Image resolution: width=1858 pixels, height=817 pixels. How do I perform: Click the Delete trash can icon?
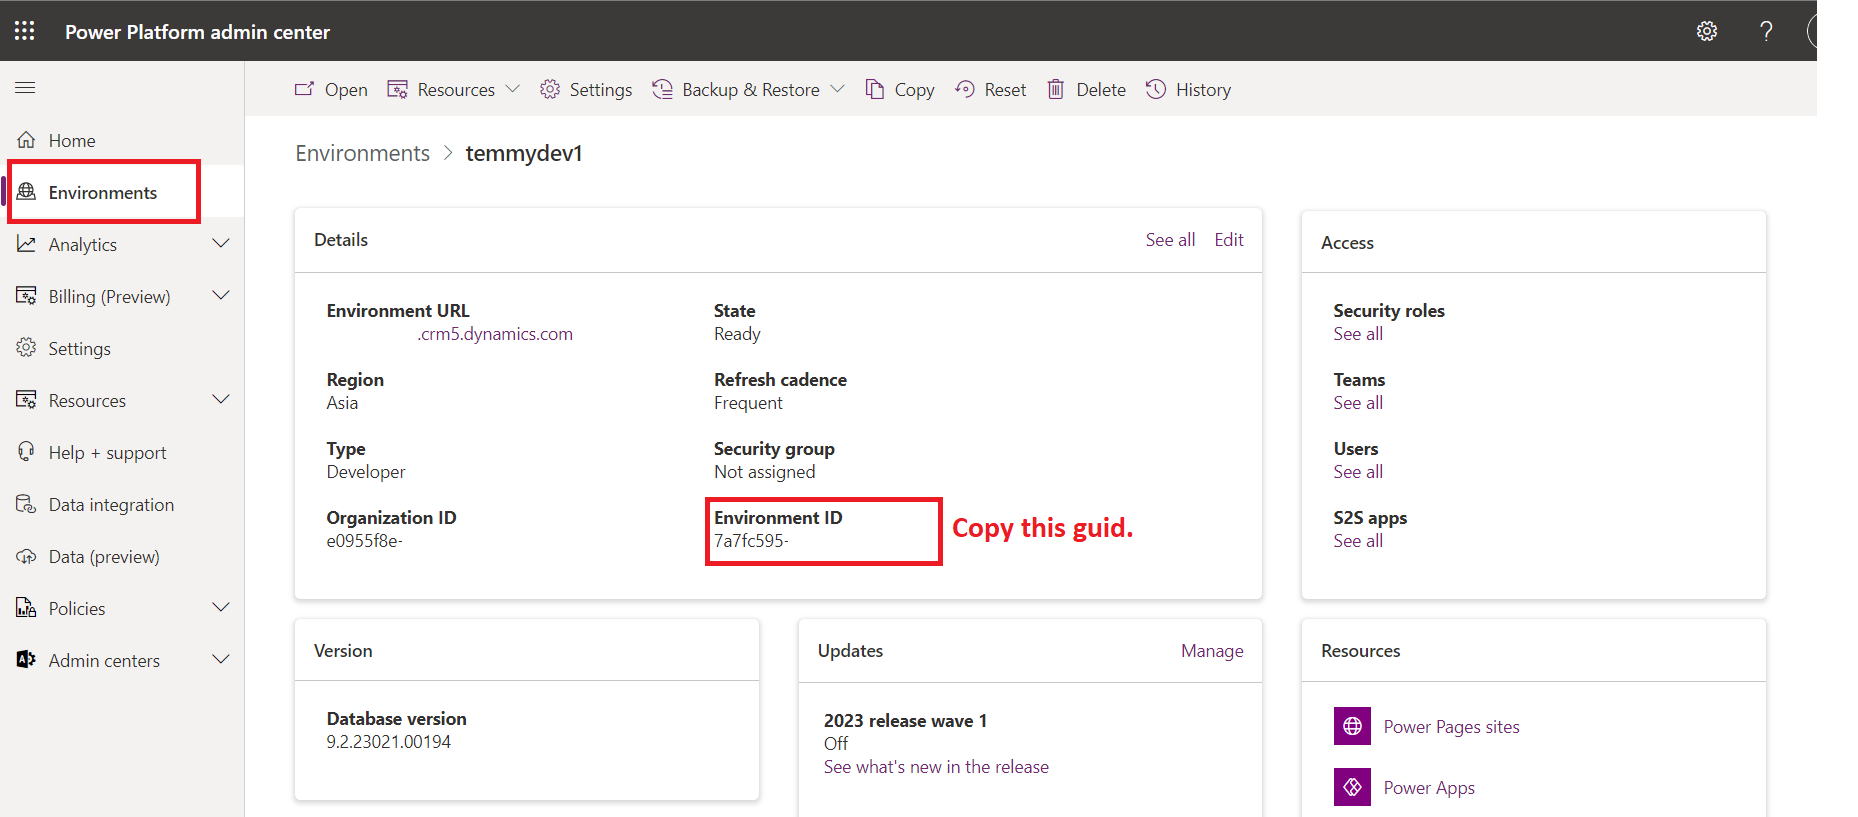tap(1056, 89)
